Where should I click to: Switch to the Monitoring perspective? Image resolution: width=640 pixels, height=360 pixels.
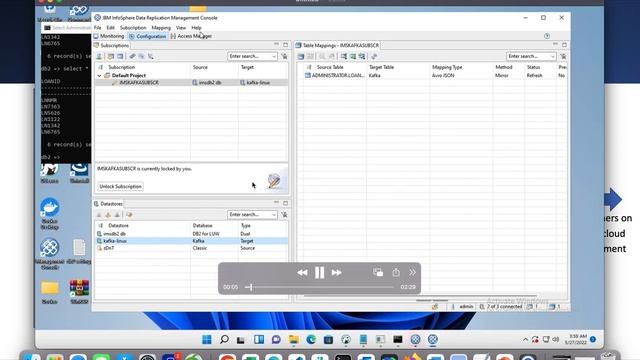[x=109, y=36]
